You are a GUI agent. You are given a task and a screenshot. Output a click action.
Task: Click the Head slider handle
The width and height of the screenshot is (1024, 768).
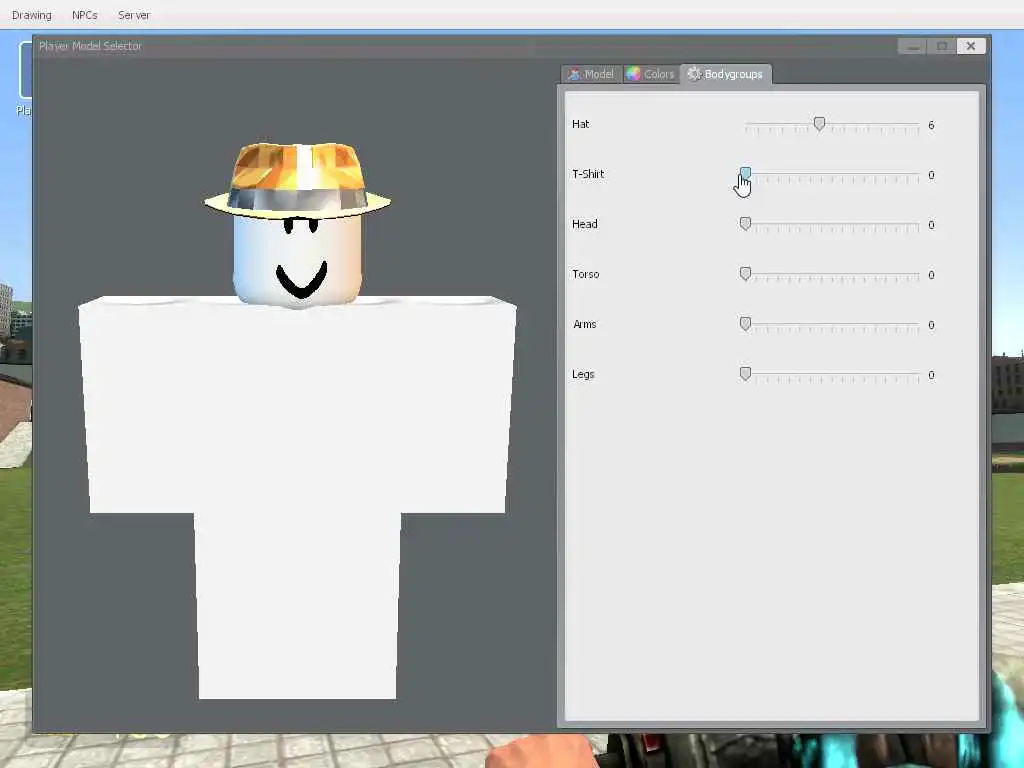tap(745, 223)
